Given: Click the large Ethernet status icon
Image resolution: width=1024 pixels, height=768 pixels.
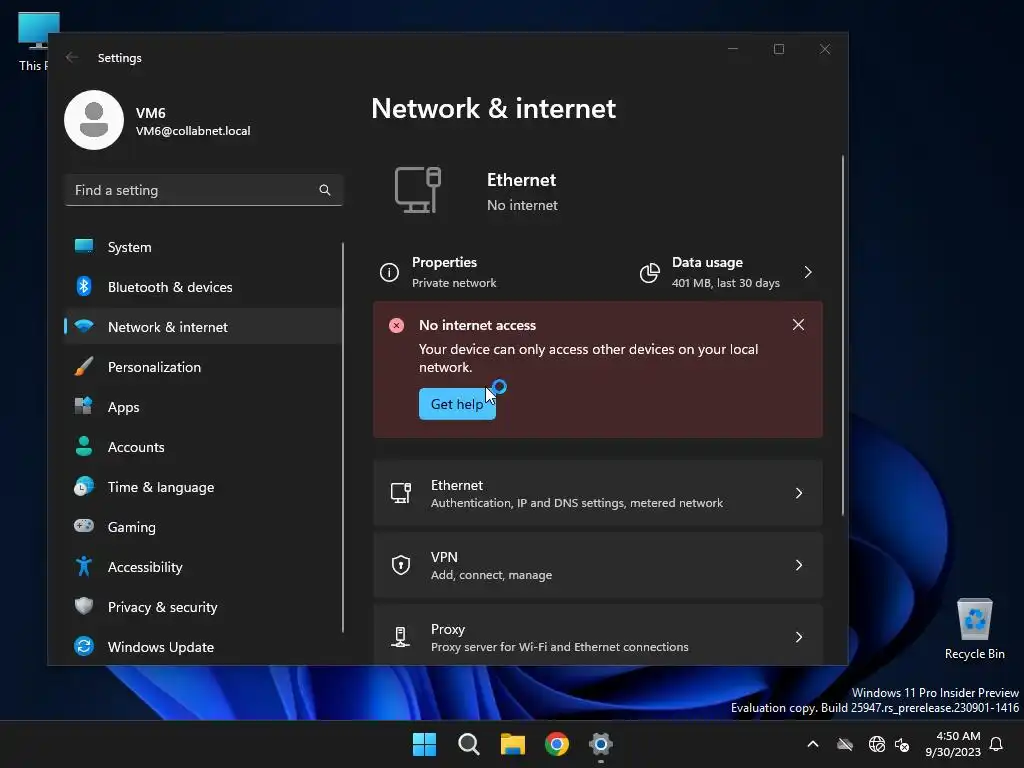Looking at the screenshot, I should point(418,190).
